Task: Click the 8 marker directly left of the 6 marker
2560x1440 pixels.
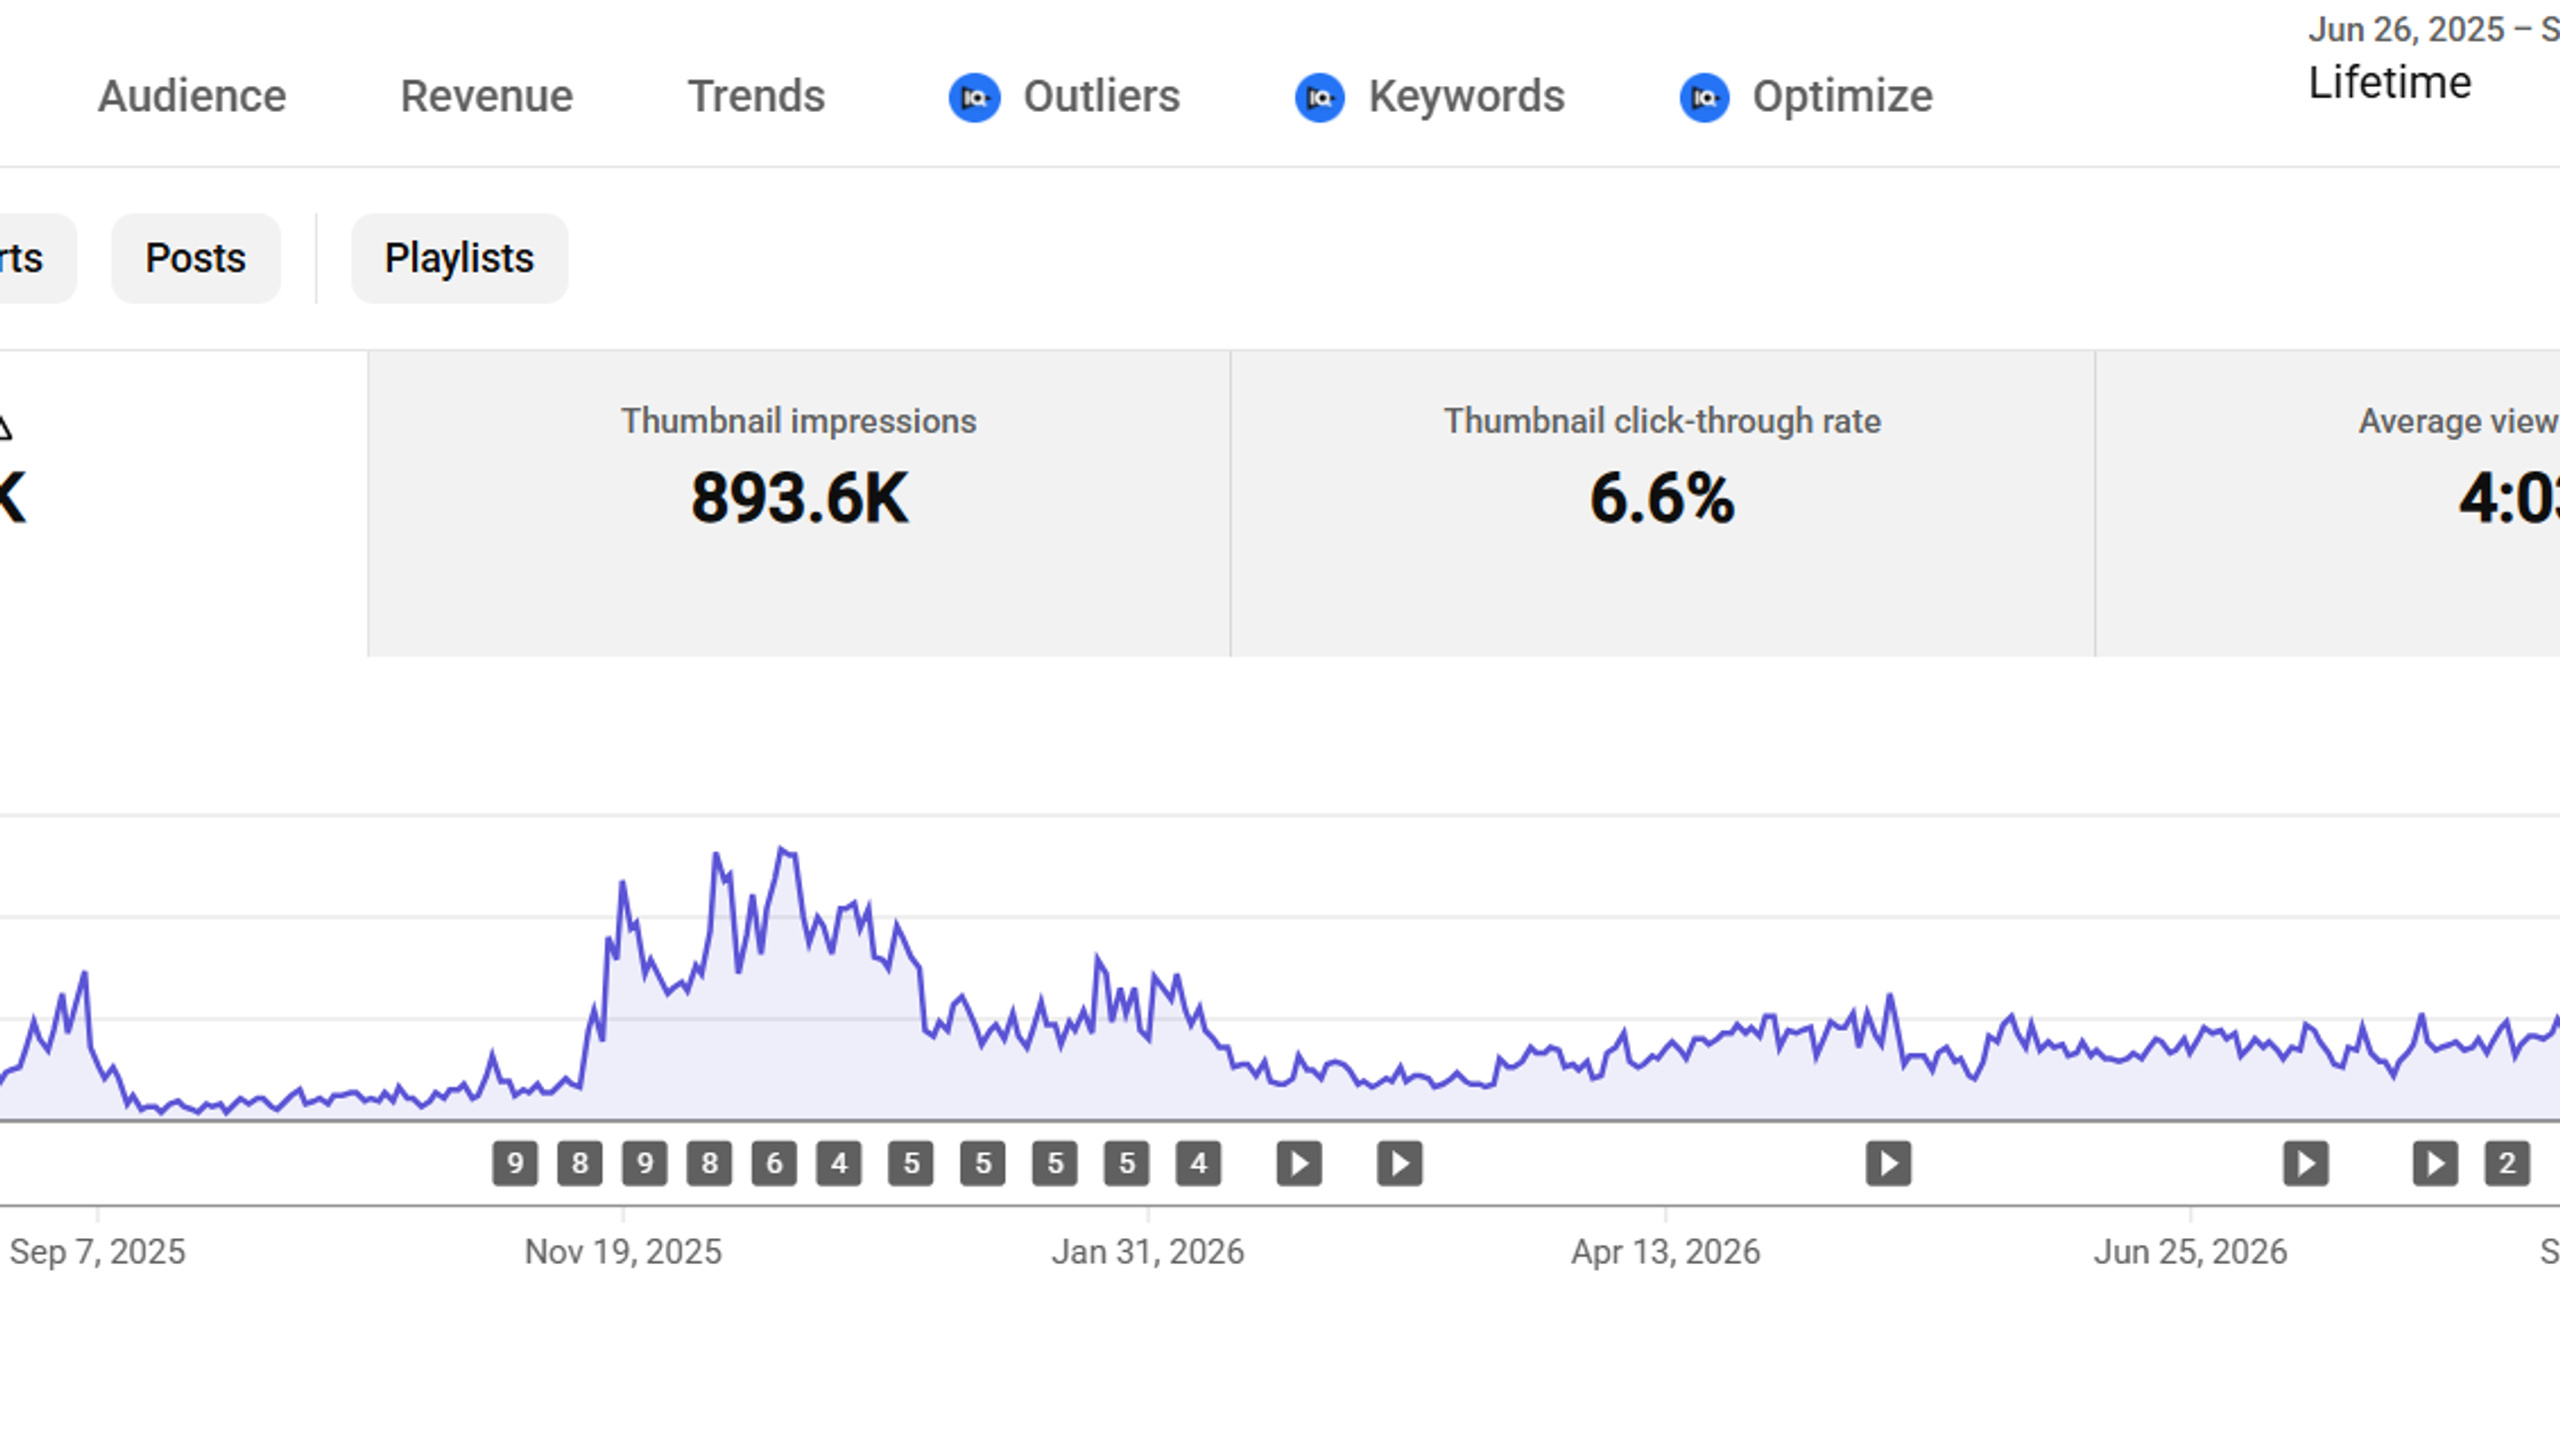Action: coord(710,1164)
